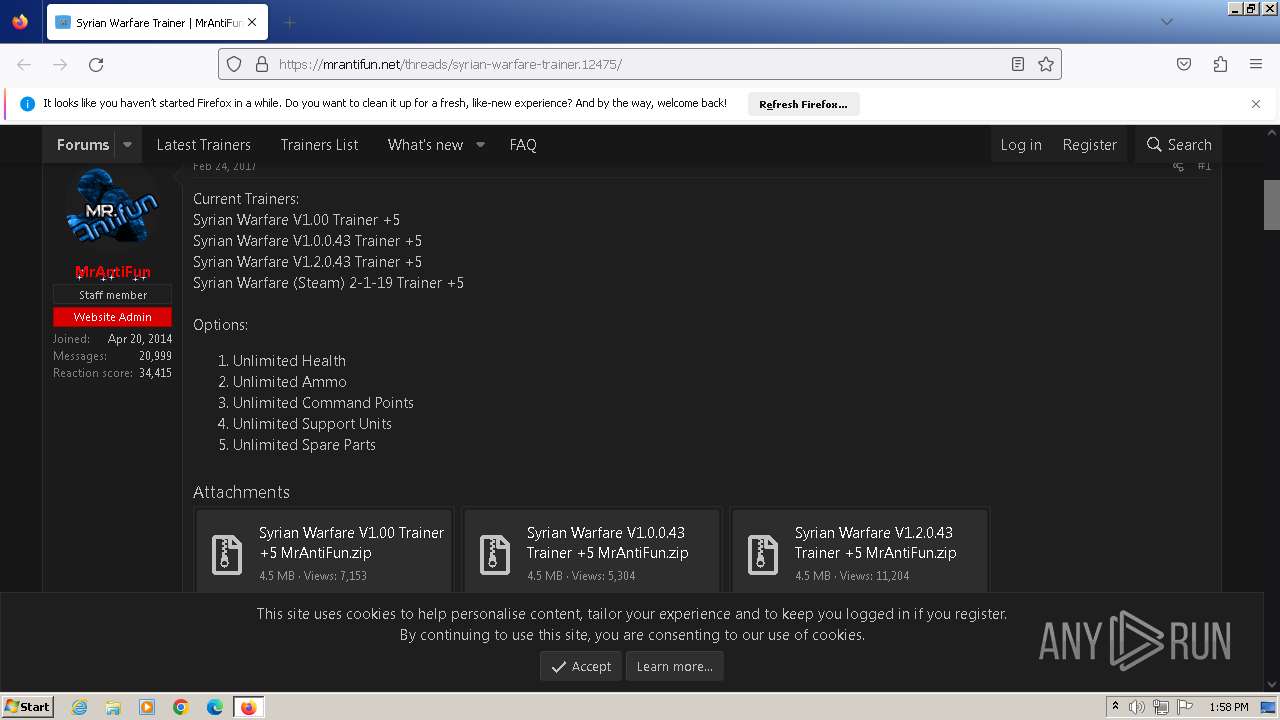Open File Explorer folder icon in taskbar
This screenshot has width=1280, height=720.
click(113, 707)
